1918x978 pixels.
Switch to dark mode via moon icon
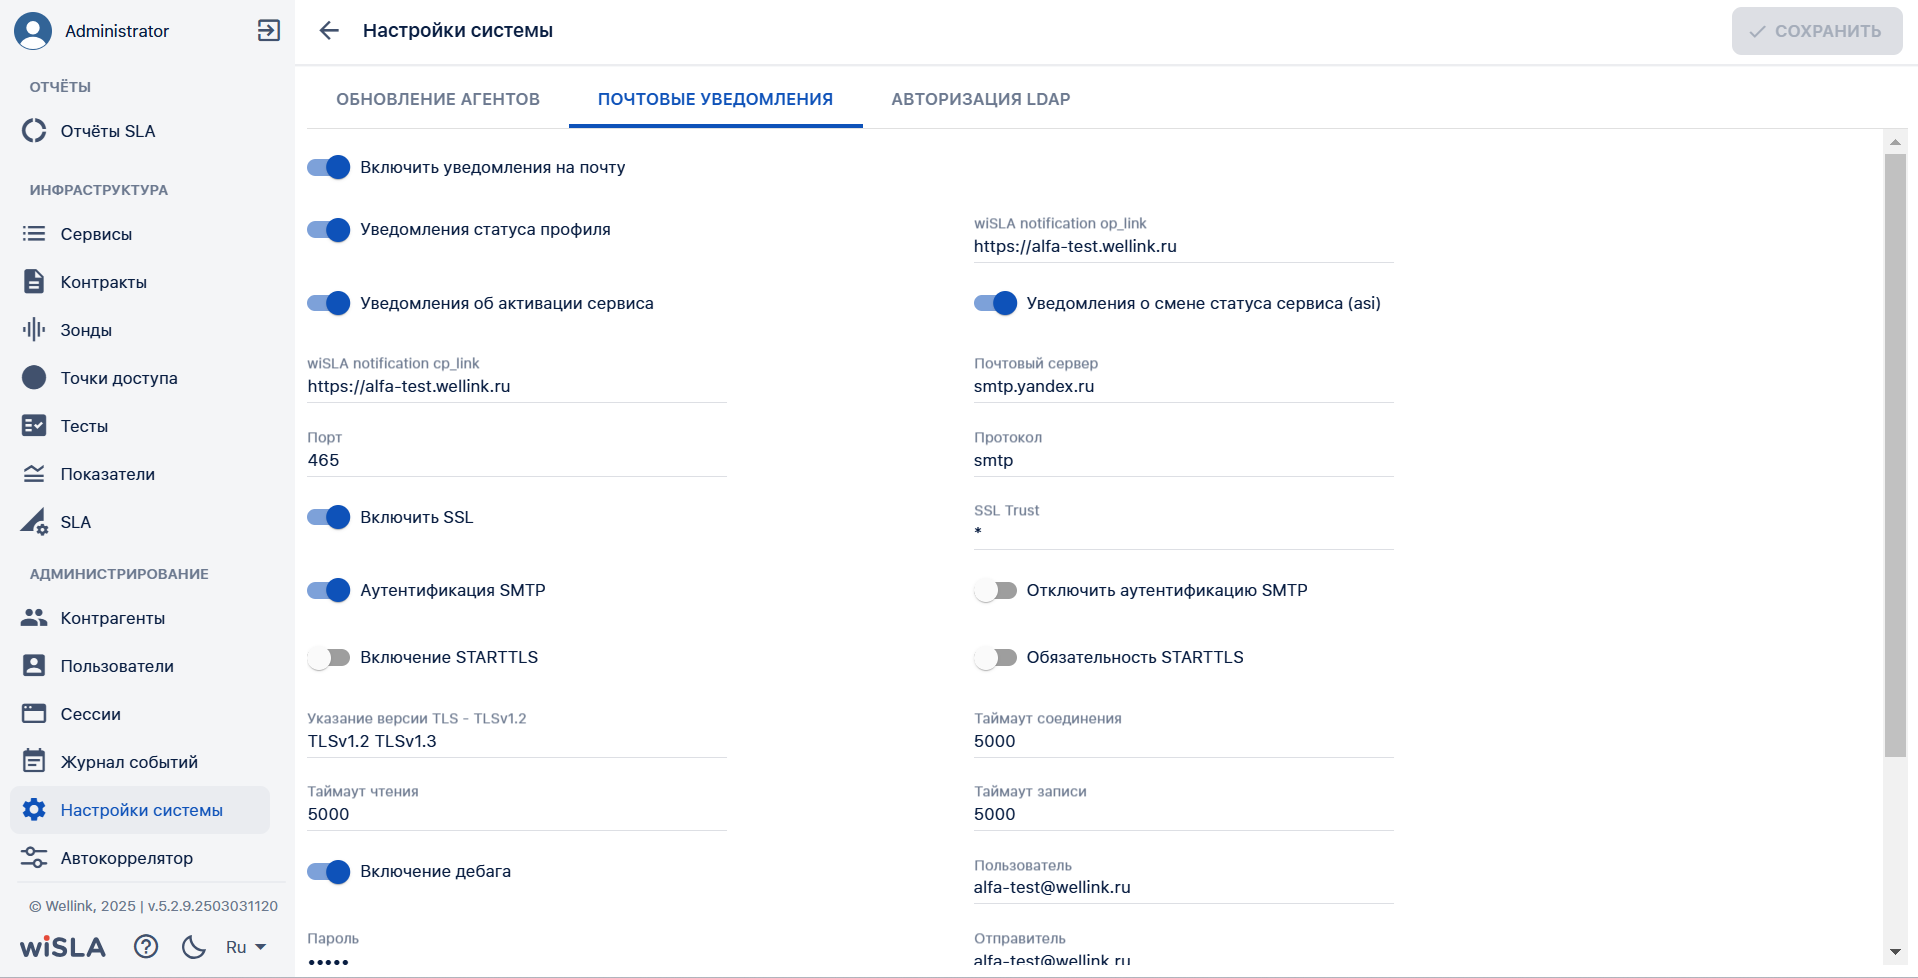(x=194, y=946)
